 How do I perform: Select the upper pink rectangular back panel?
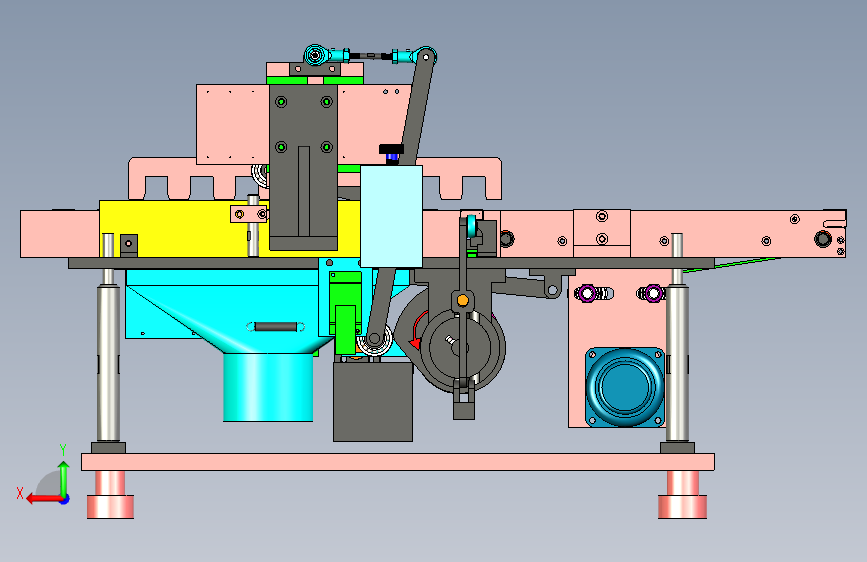232,124
